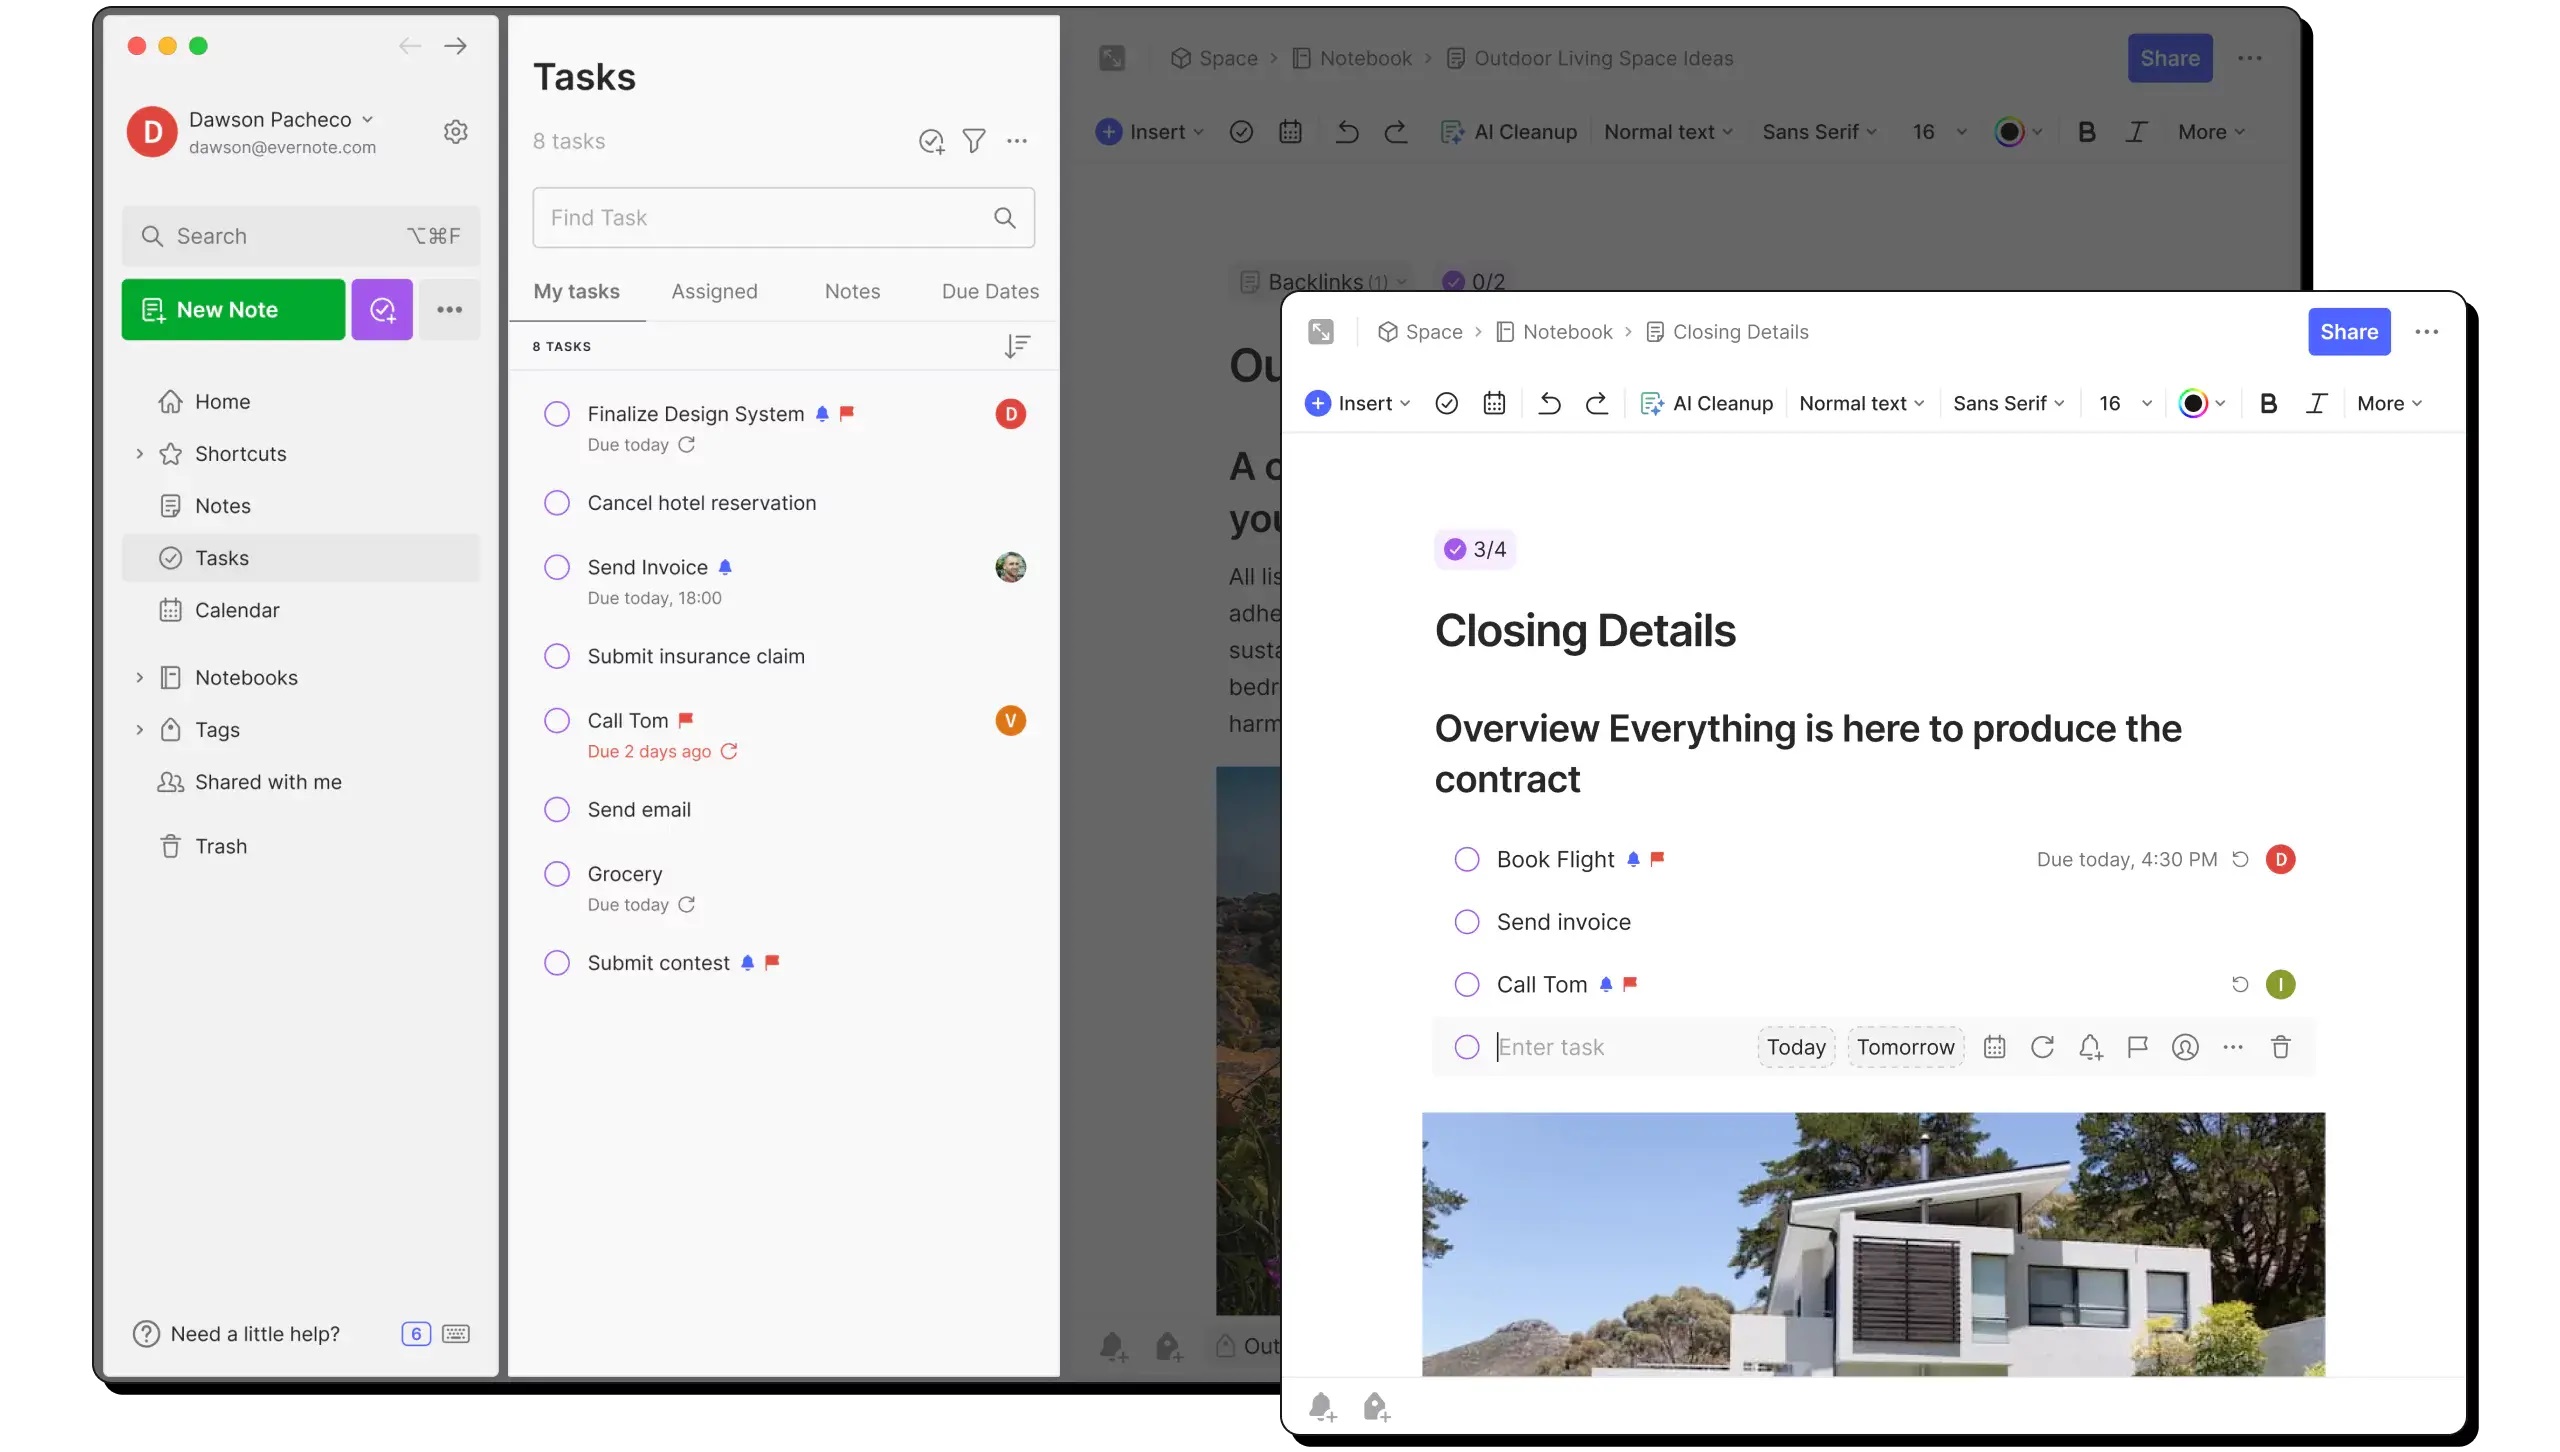
Task: Click the Insert button in Closing Details
Action: click(x=1356, y=403)
